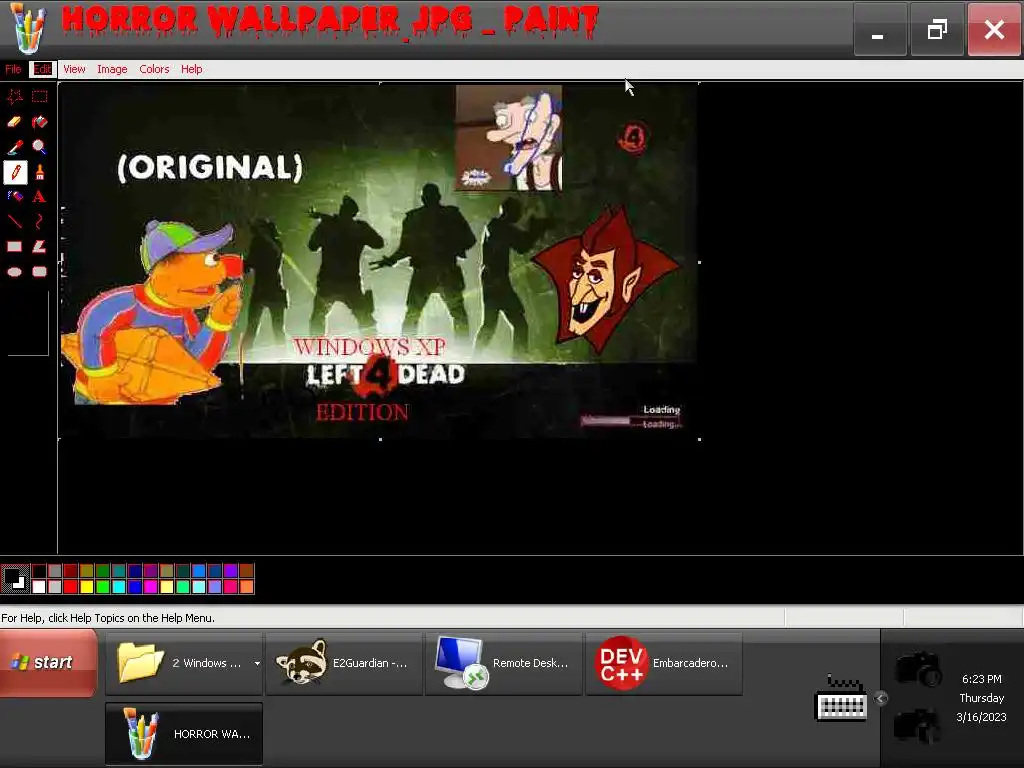Click the 6:23 PM clock
Screen dimensions: 1024x768
pyautogui.click(x=982, y=679)
